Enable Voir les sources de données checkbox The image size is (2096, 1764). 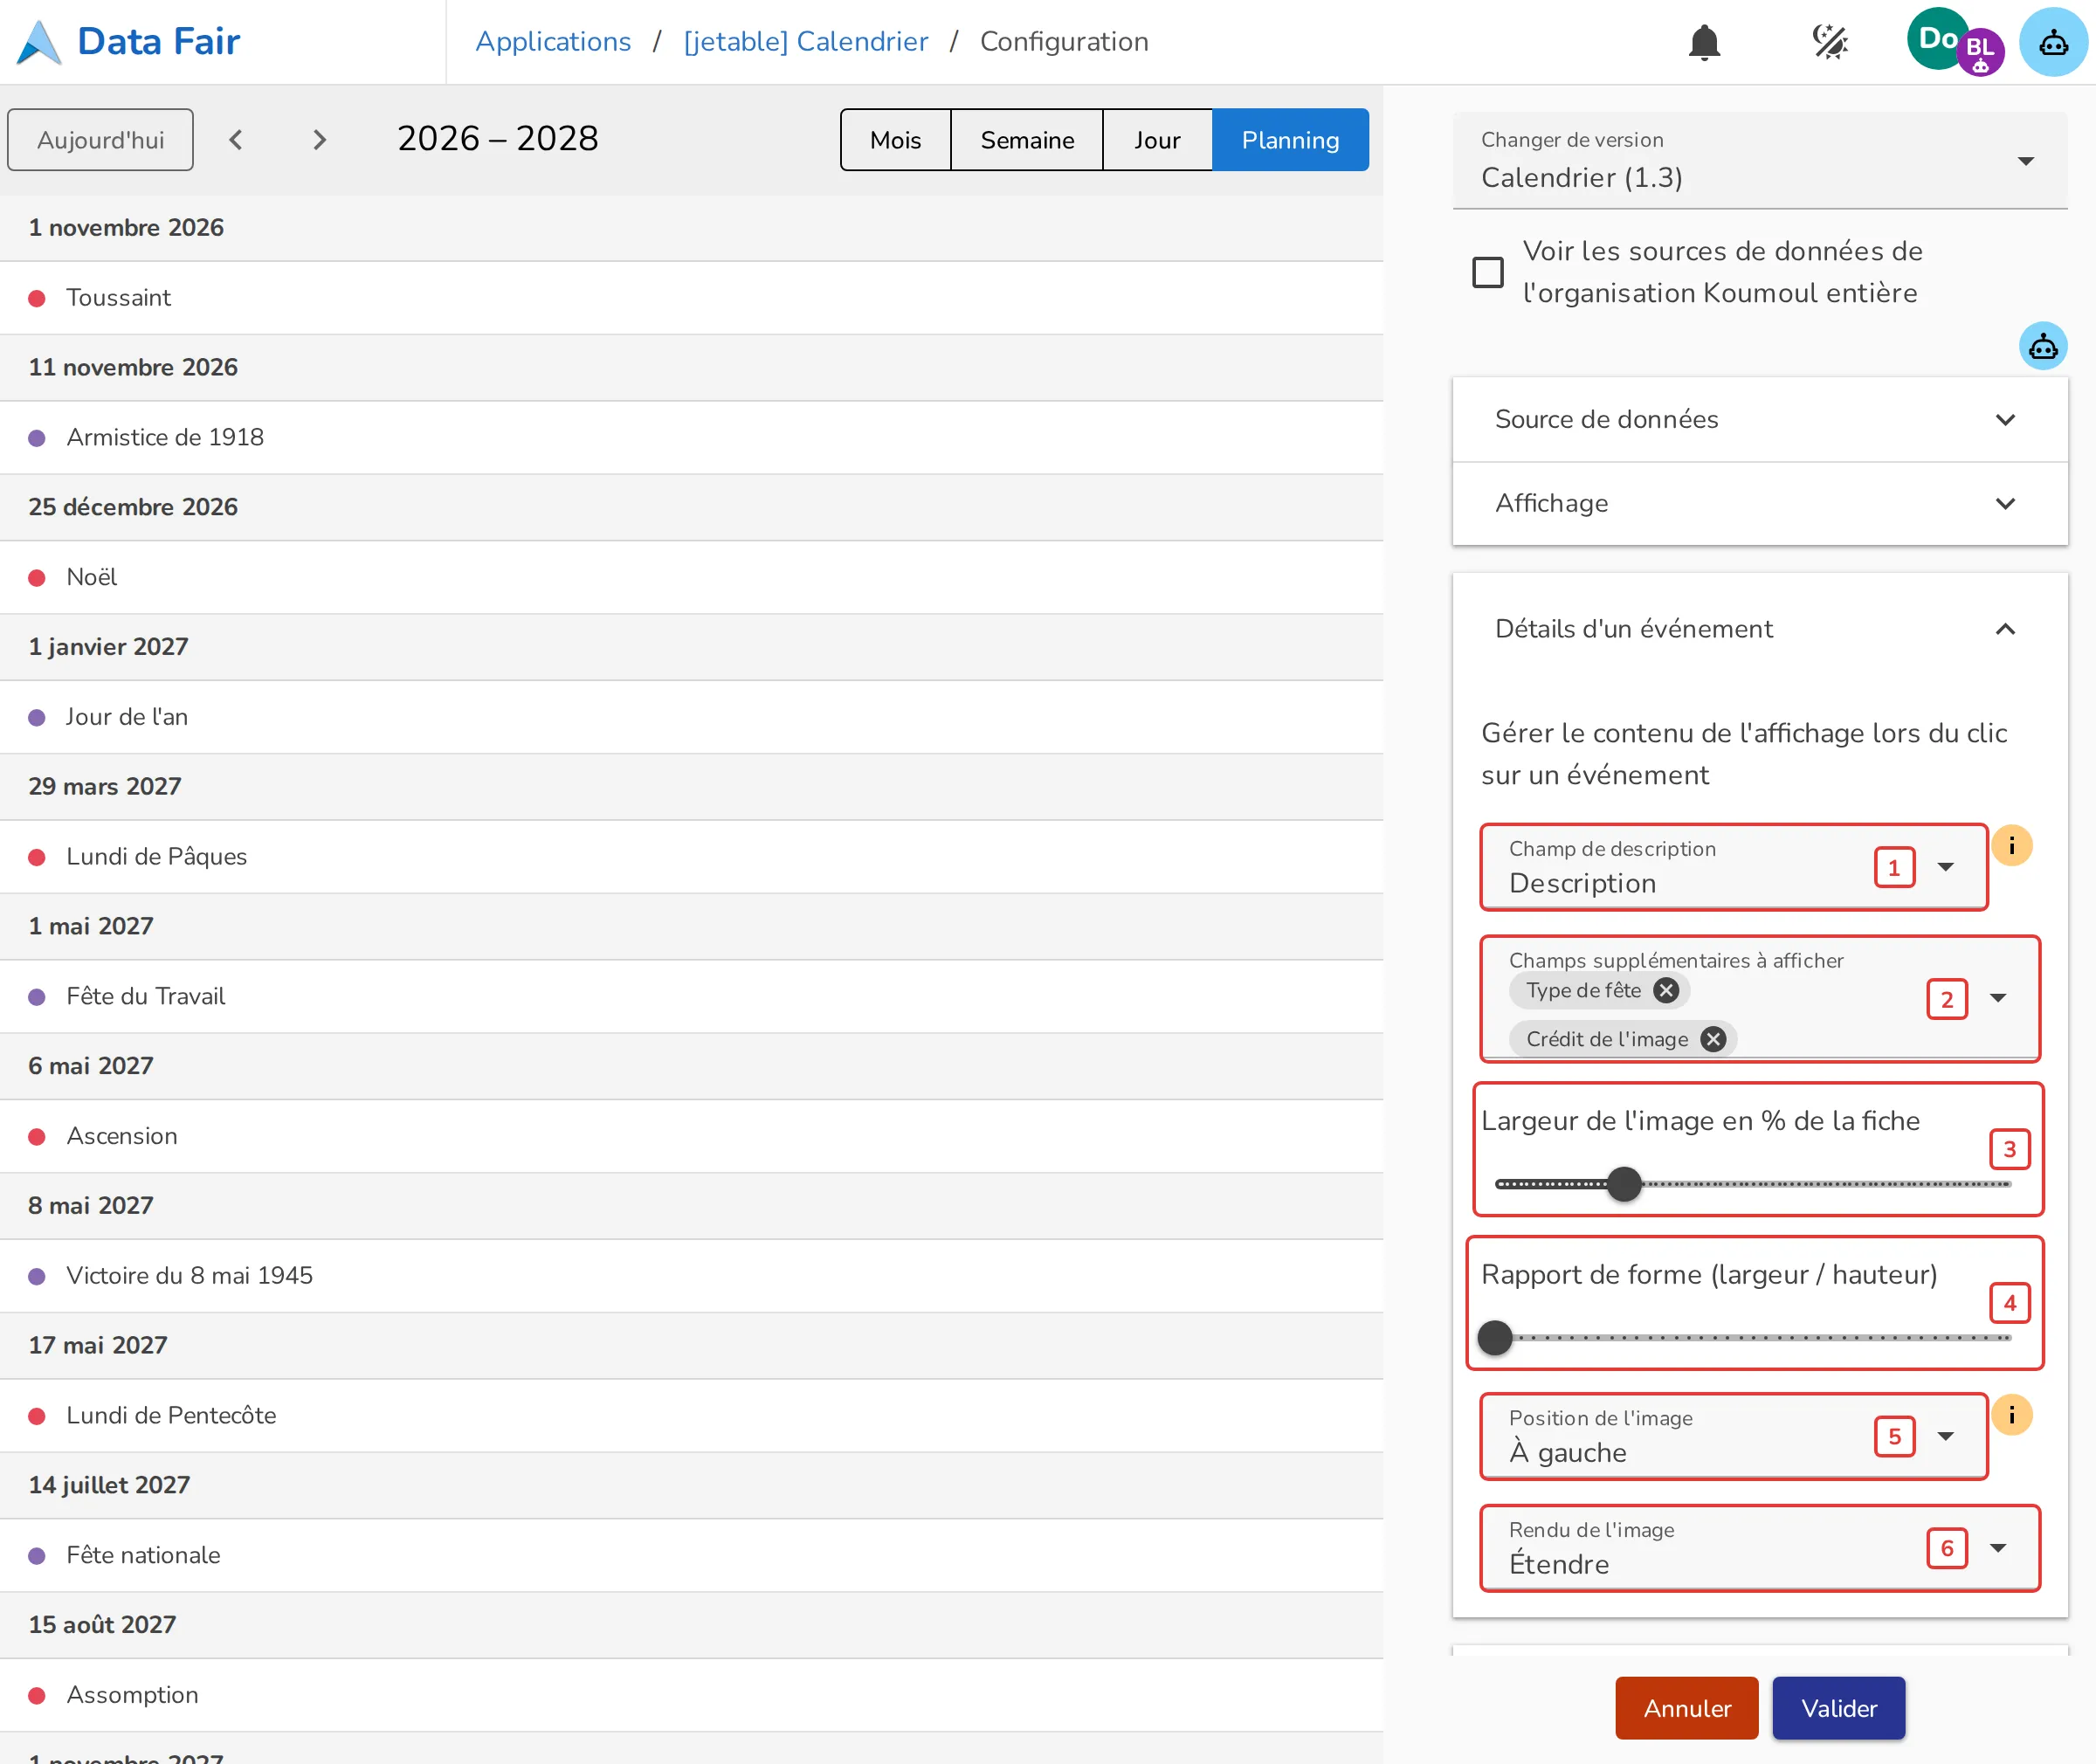click(x=1488, y=272)
